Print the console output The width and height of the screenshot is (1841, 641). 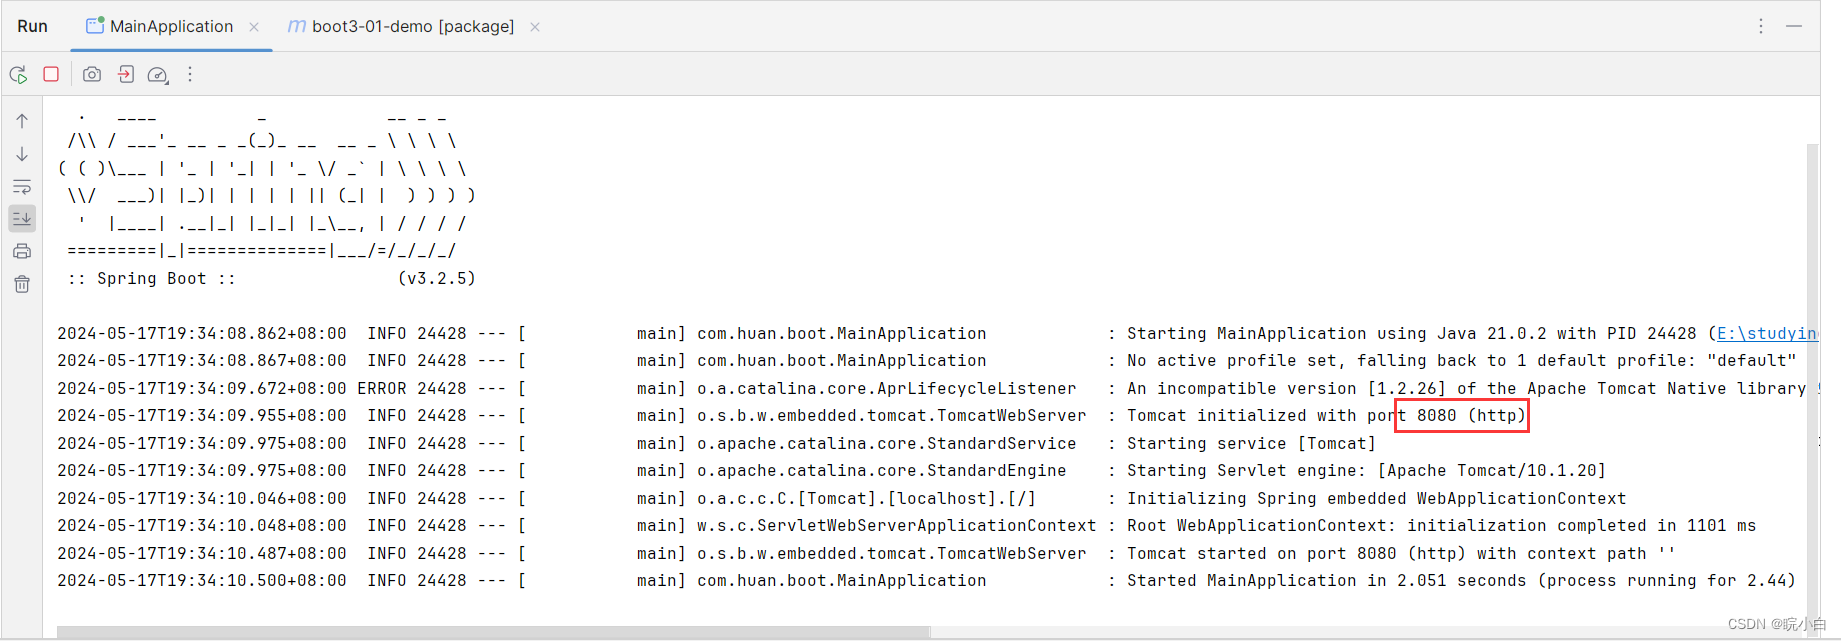(22, 251)
